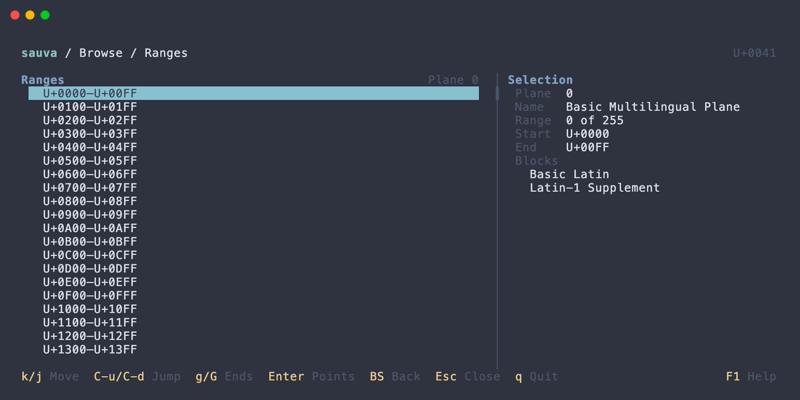The image size is (800, 400).
Task: Select the U+1300–U+13FF range row
Action: point(254,349)
